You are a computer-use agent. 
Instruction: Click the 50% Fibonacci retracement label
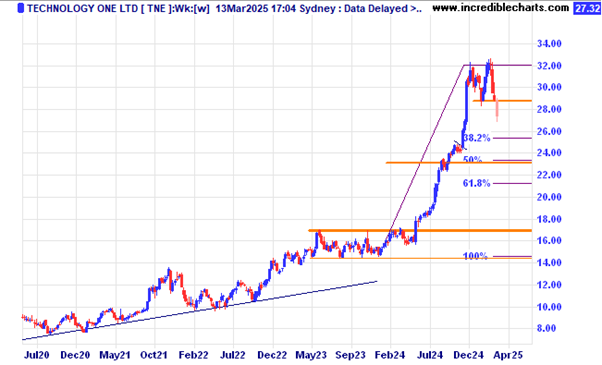(473, 159)
